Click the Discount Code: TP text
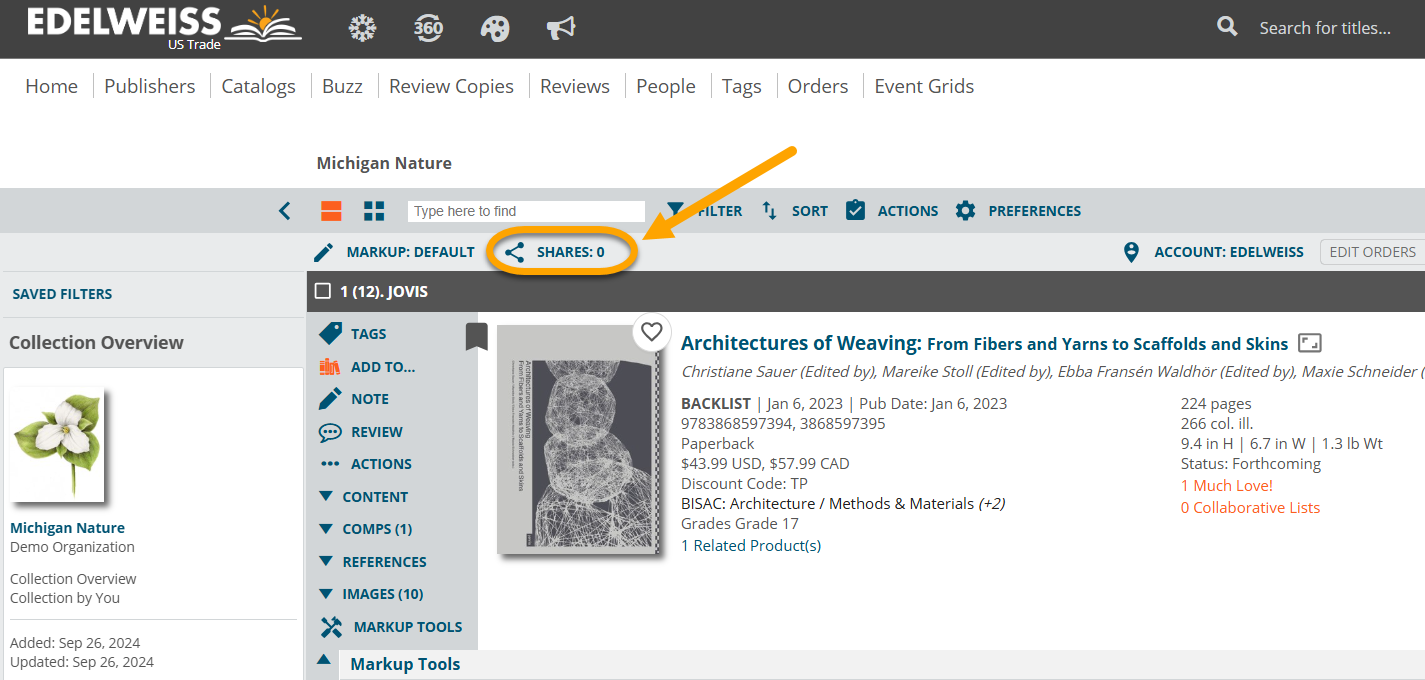Viewport: 1425px width, 680px height. (744, 484)
